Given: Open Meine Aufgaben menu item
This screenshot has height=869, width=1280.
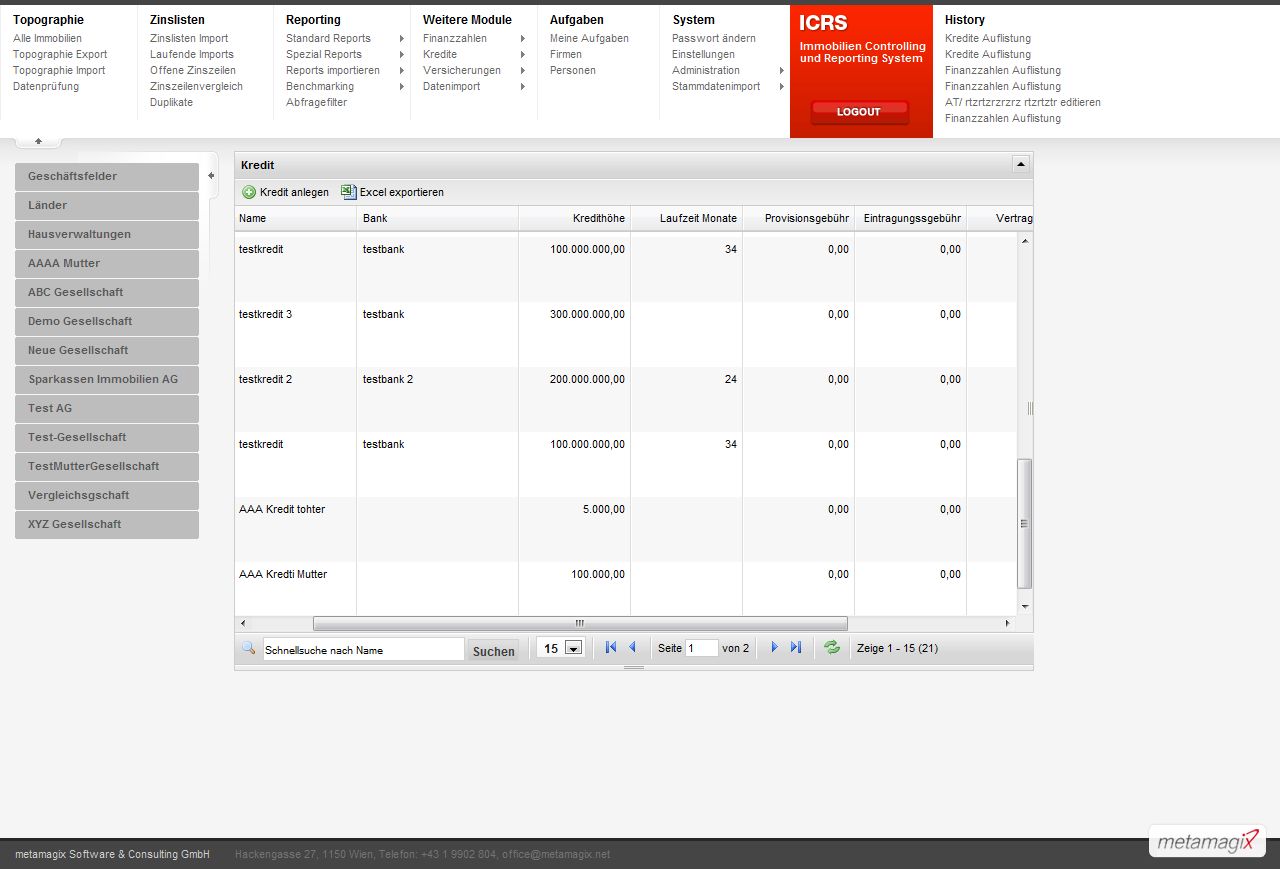Looking at the screenshot, I should (589, 39).
